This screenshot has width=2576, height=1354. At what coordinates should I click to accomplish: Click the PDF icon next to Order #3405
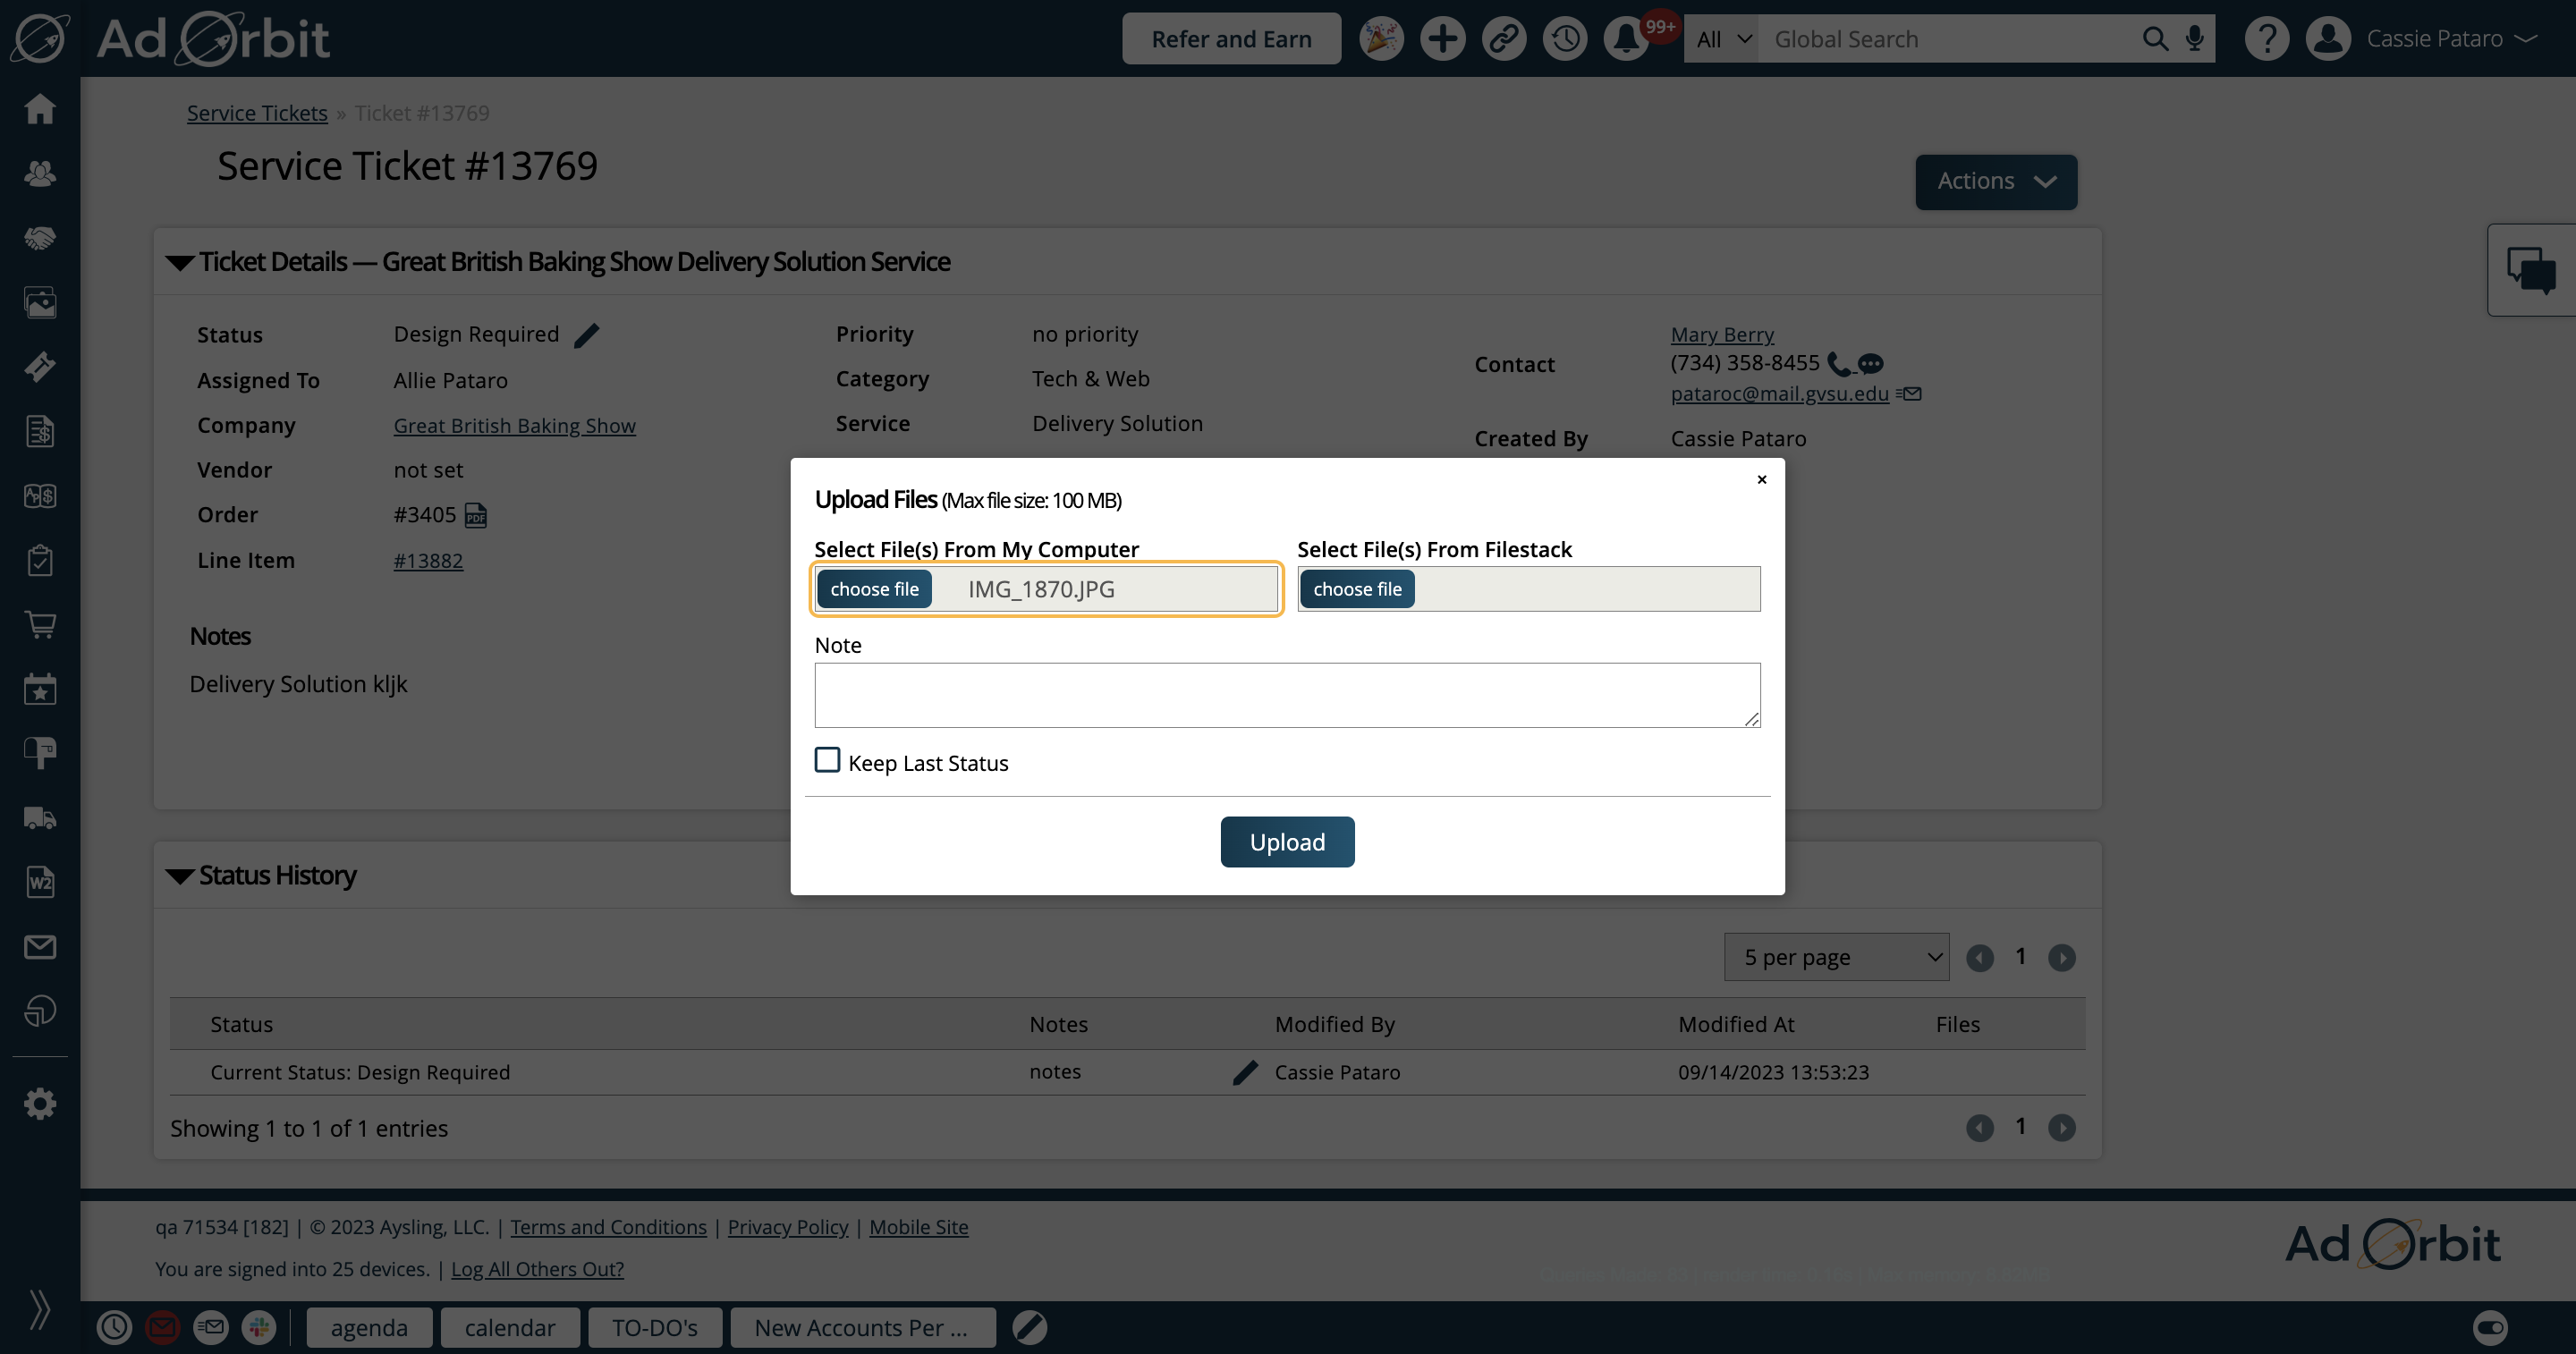[474, 515]
